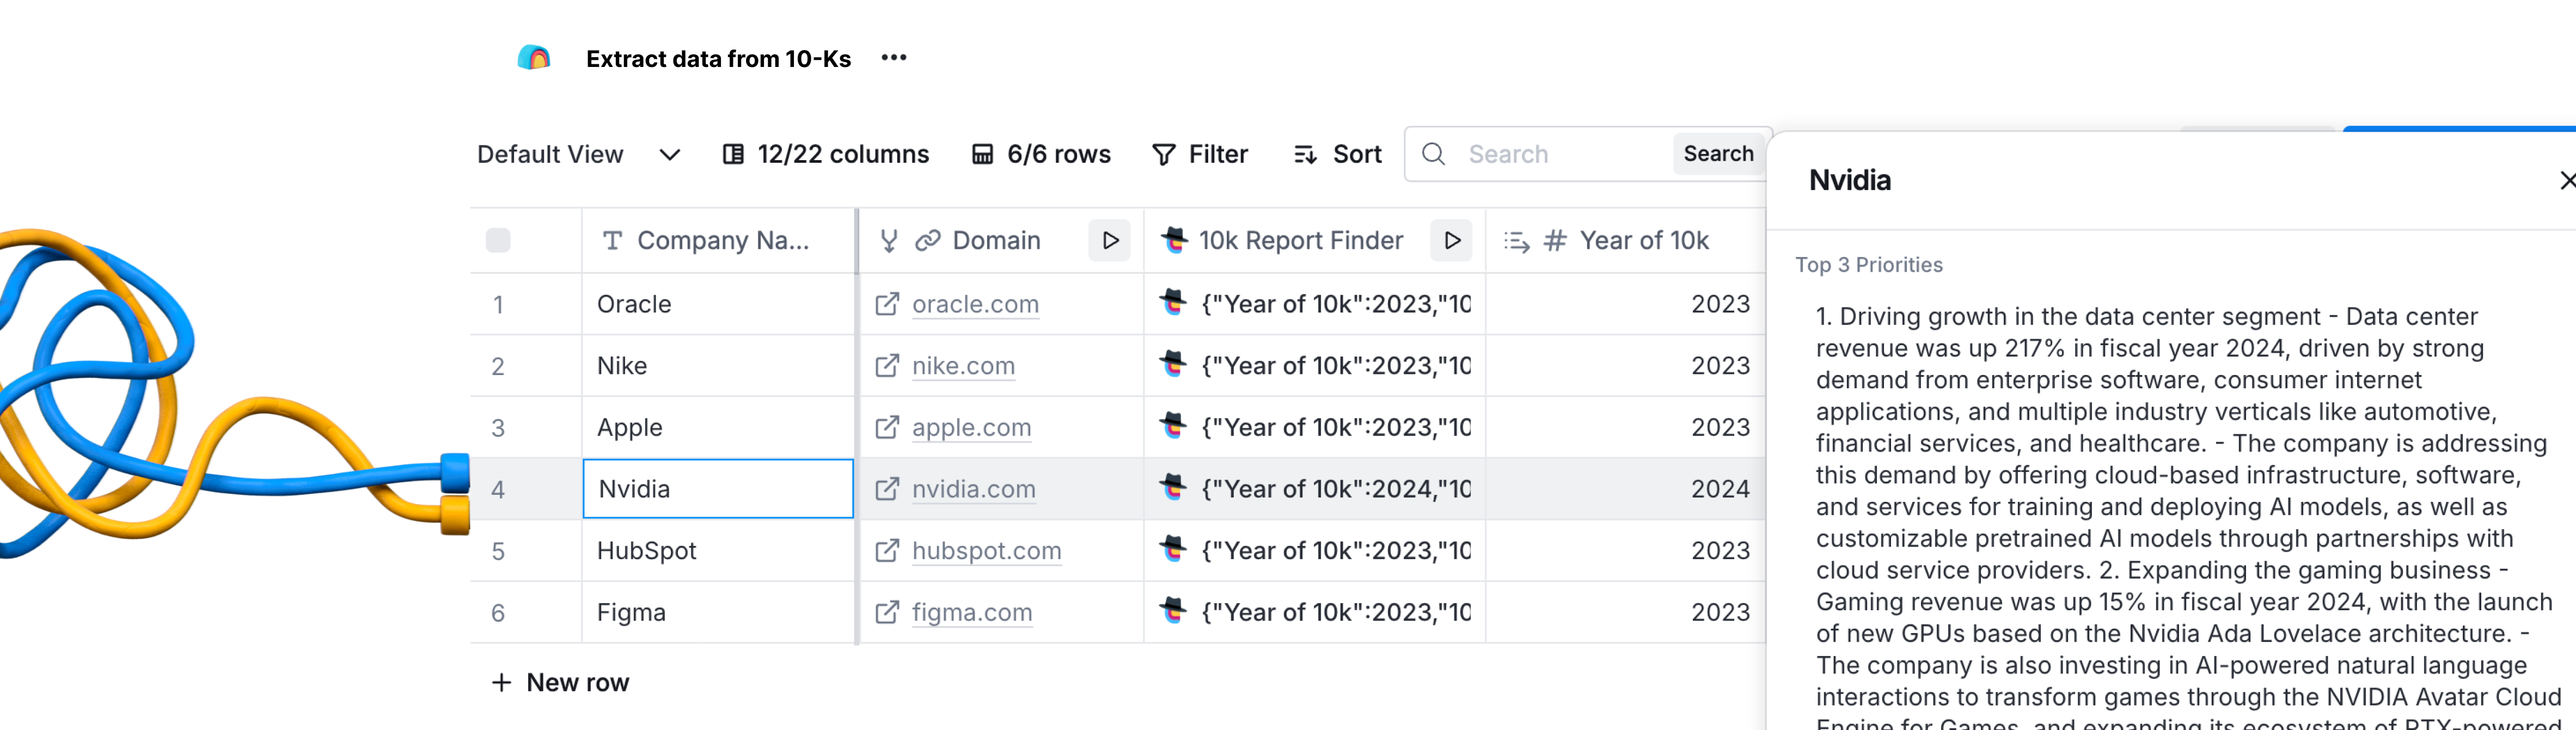The width and height of the screenshot is (2576, 730).
Task: Select the Year of 10k column header
Action: (x=1643, y=240)
